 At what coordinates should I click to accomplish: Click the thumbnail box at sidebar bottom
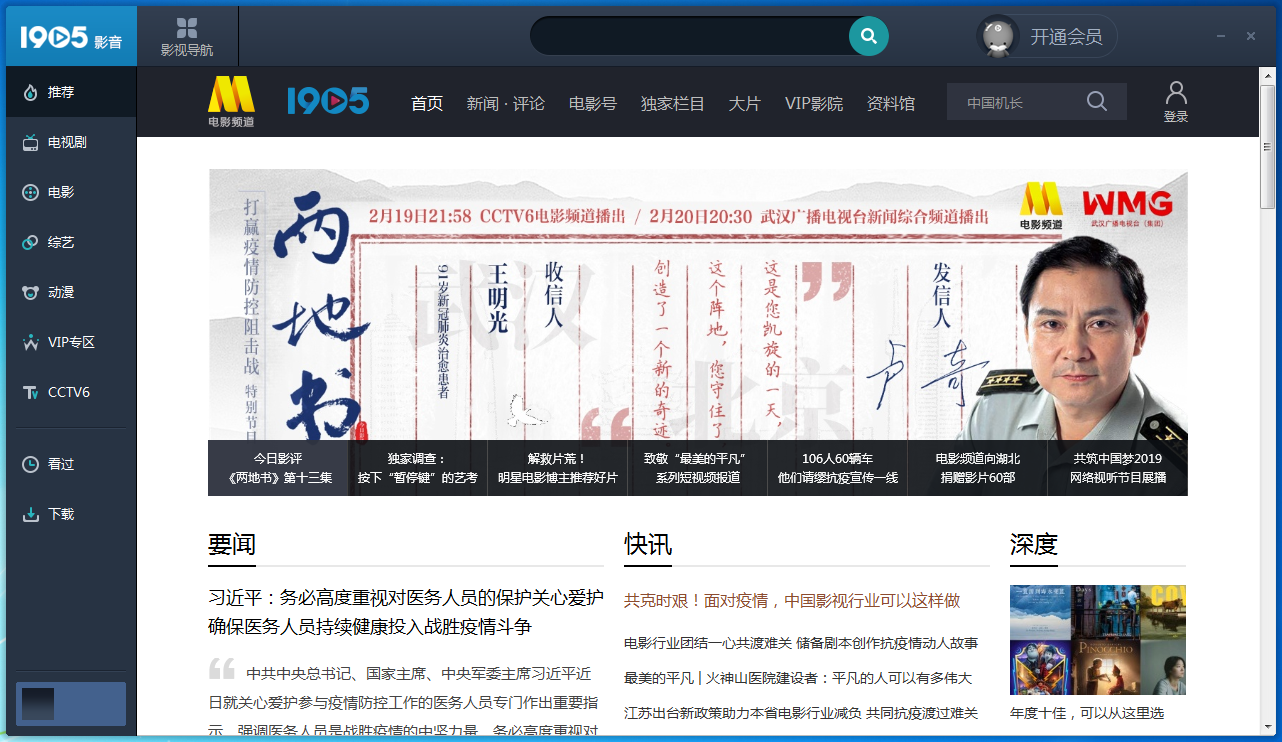(38, 704)
